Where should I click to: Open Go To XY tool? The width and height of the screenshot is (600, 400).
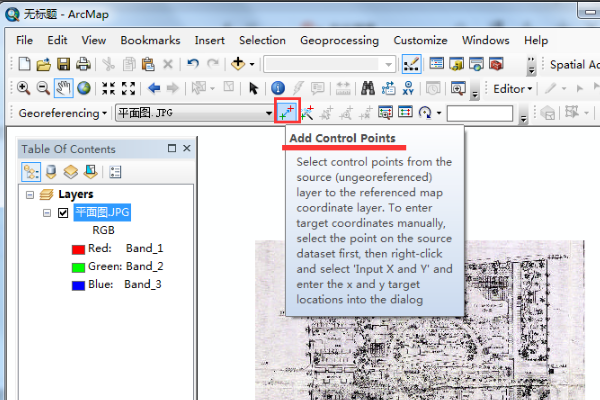point(408,88)
